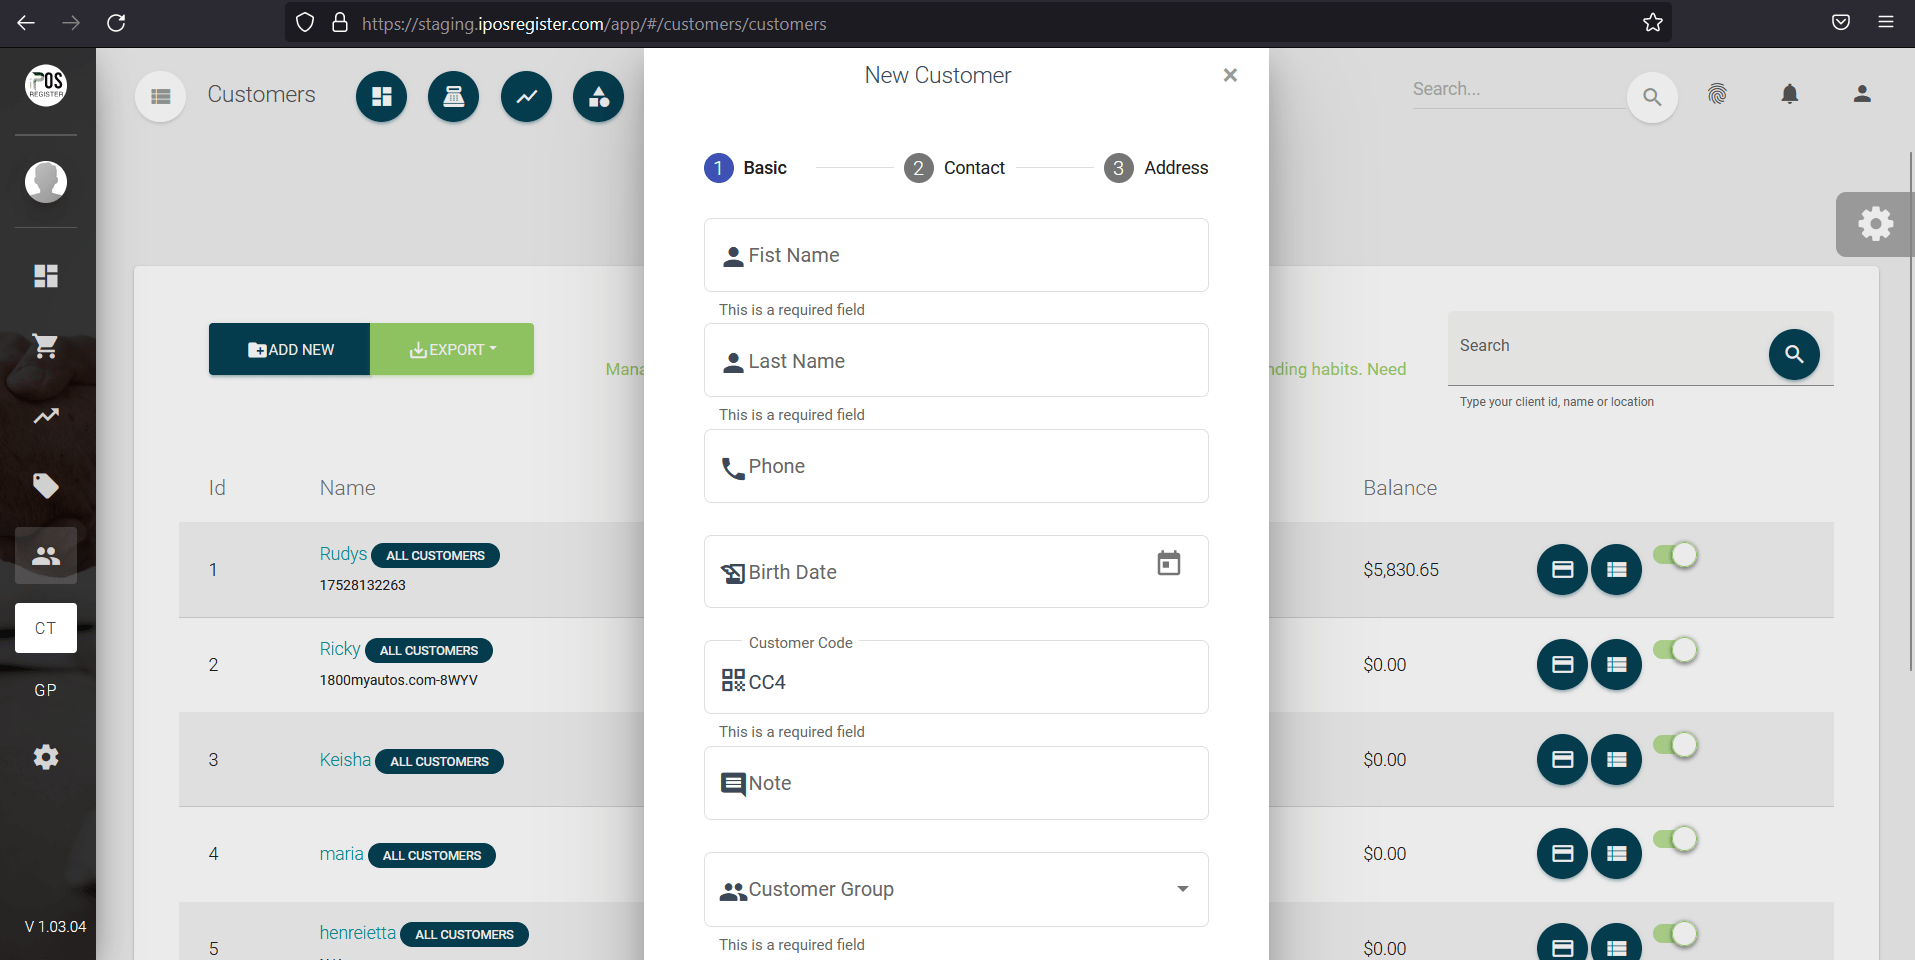The height and width of the screenshot is (960, 1915).
Task: Click the Add New button
Action: click(290, 349)
